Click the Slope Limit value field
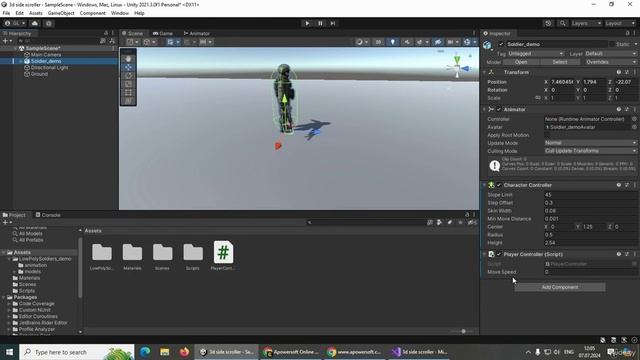This screenshot has height=360, width=640. (x=590, y=195)
